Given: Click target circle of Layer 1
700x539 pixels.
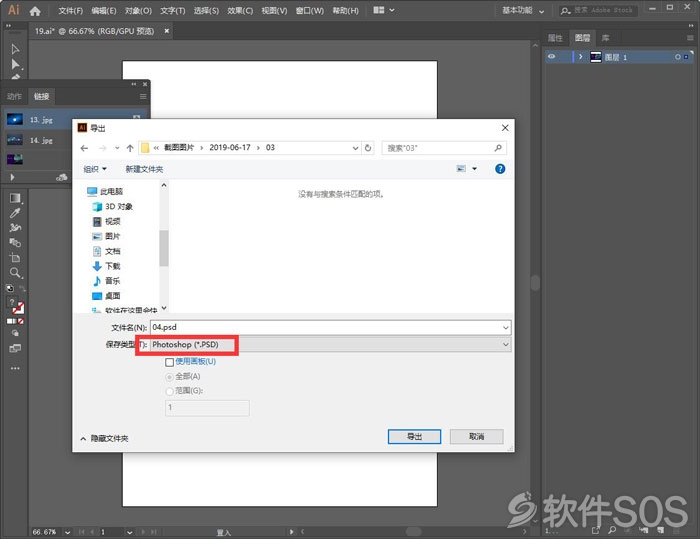Looking at the screenshot, I should tap(678, 57).
